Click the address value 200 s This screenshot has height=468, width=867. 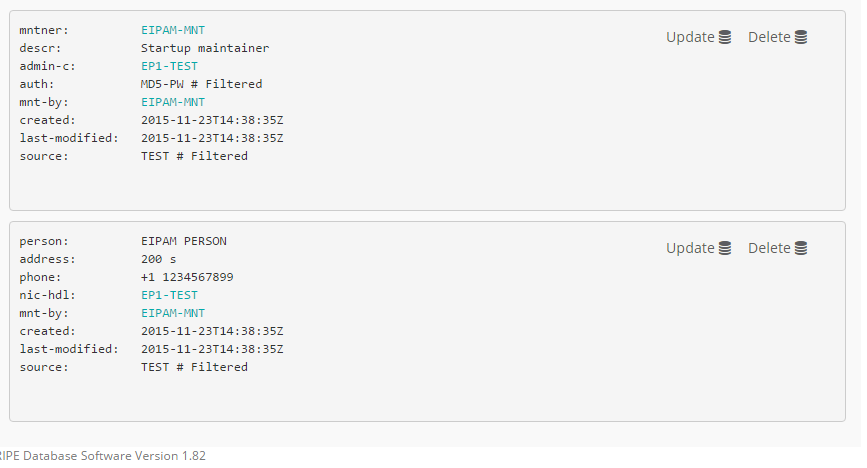(158, 259)
